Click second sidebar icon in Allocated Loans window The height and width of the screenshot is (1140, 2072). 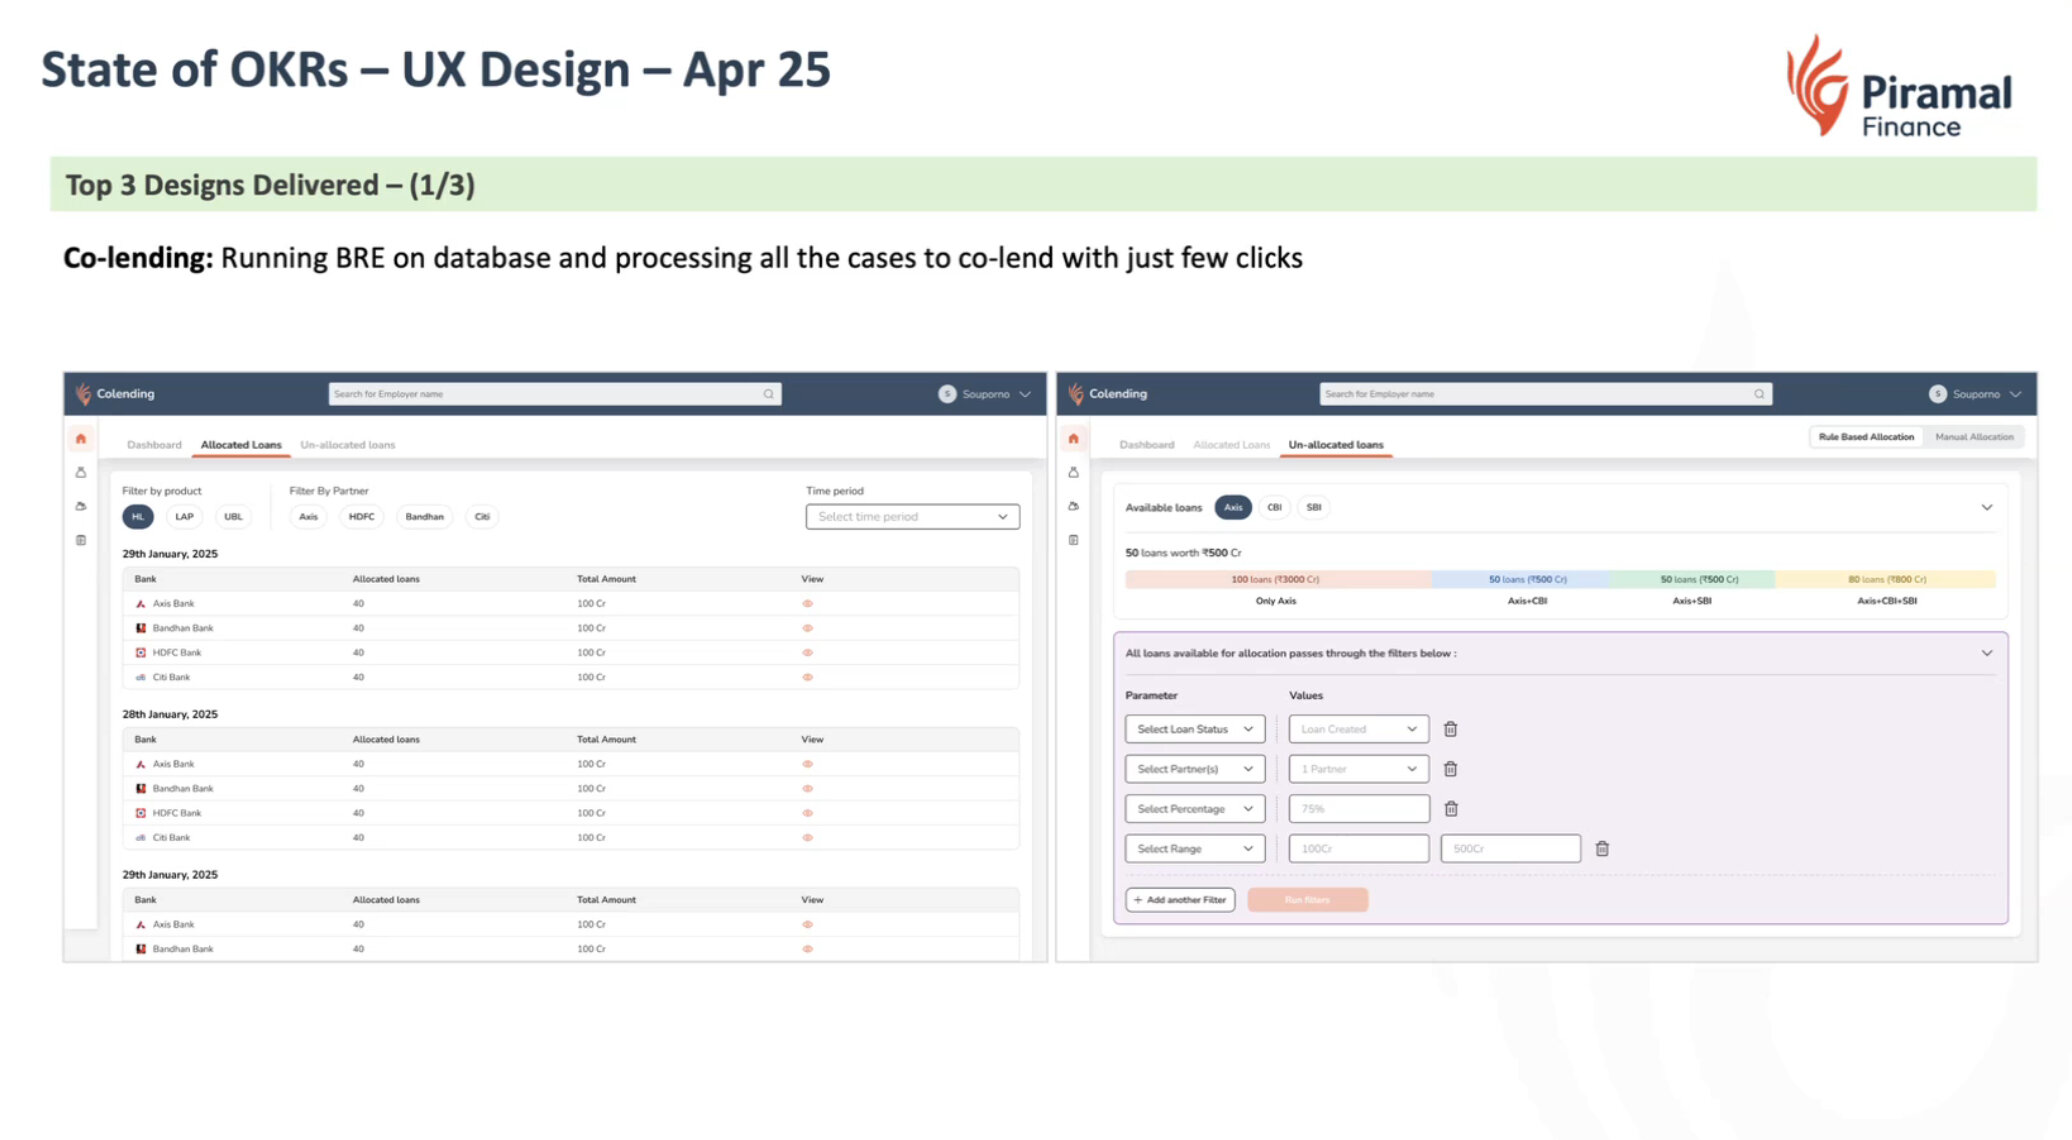tap(81, 472)
